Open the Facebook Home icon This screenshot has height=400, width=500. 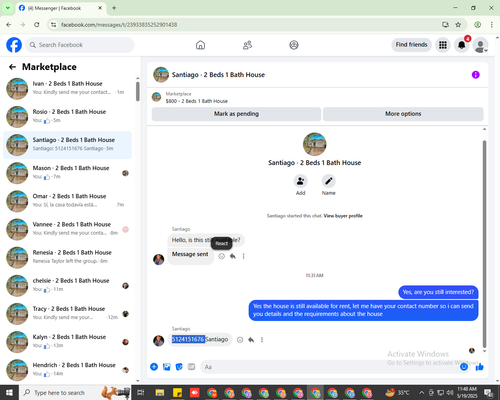point(200,45)
